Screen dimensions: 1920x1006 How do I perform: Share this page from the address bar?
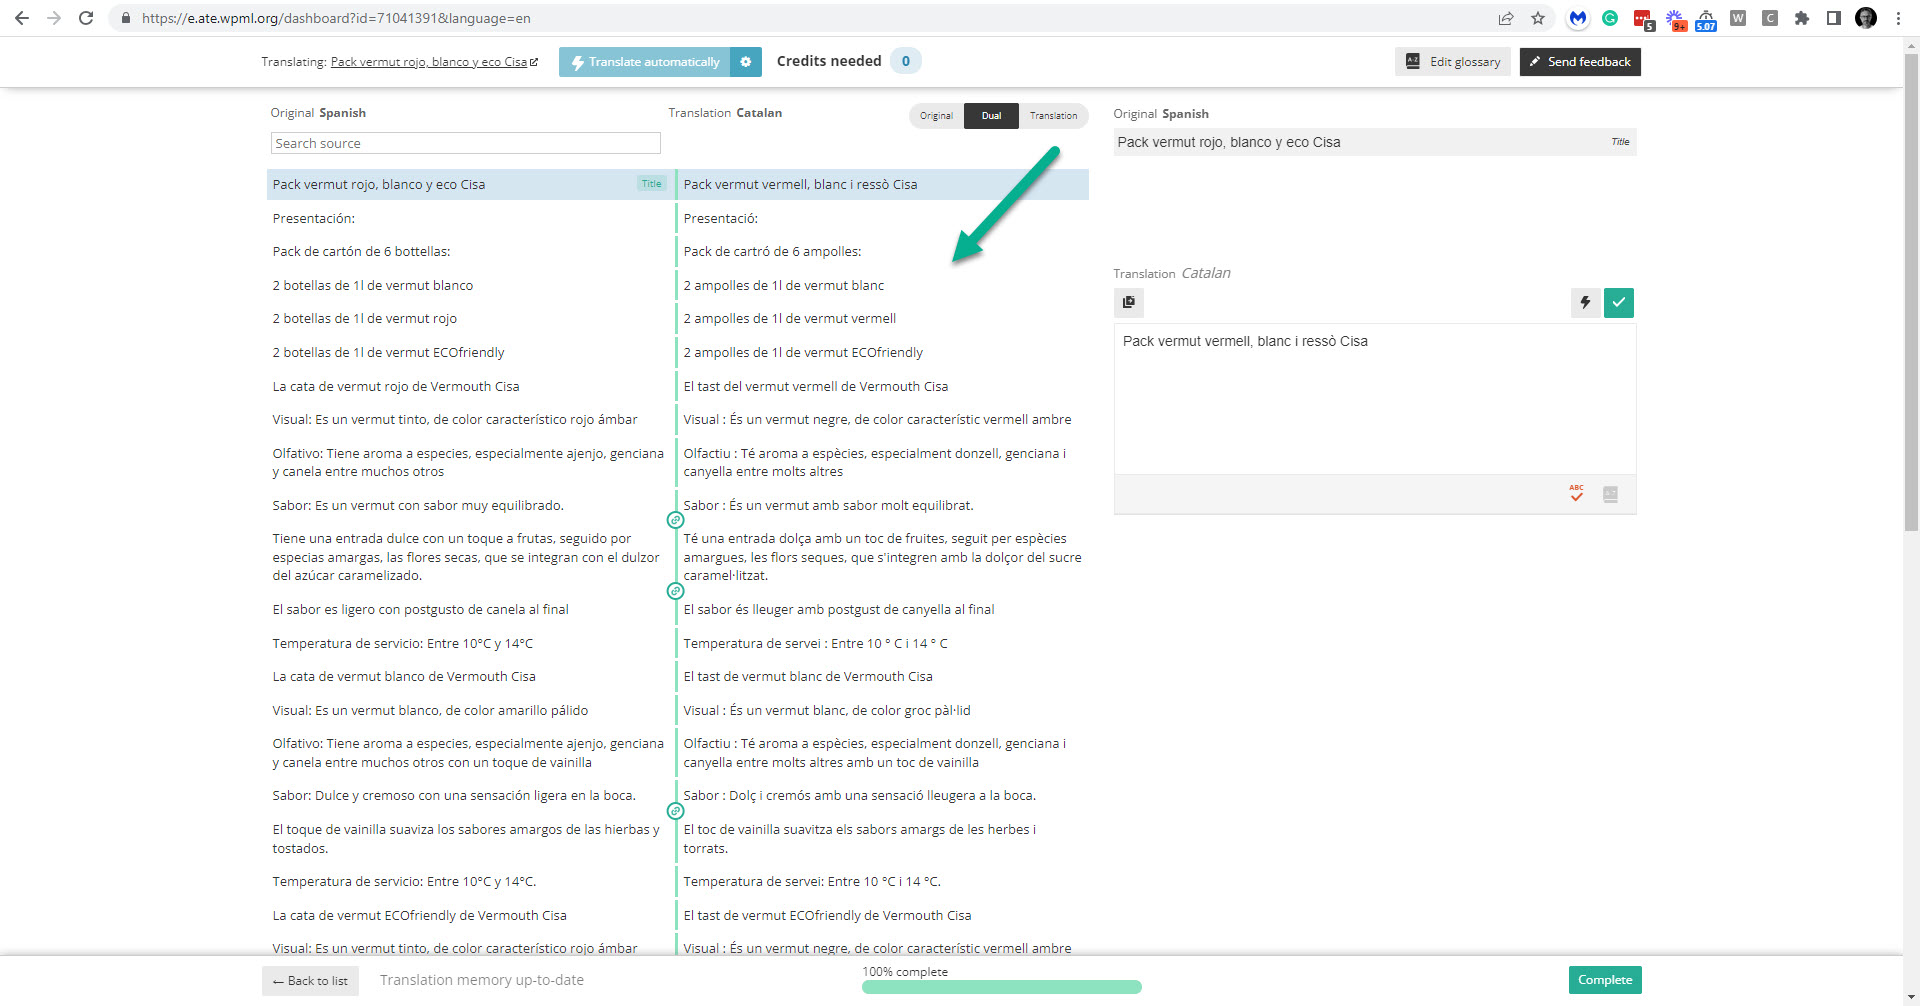[x=1506, y=18]
